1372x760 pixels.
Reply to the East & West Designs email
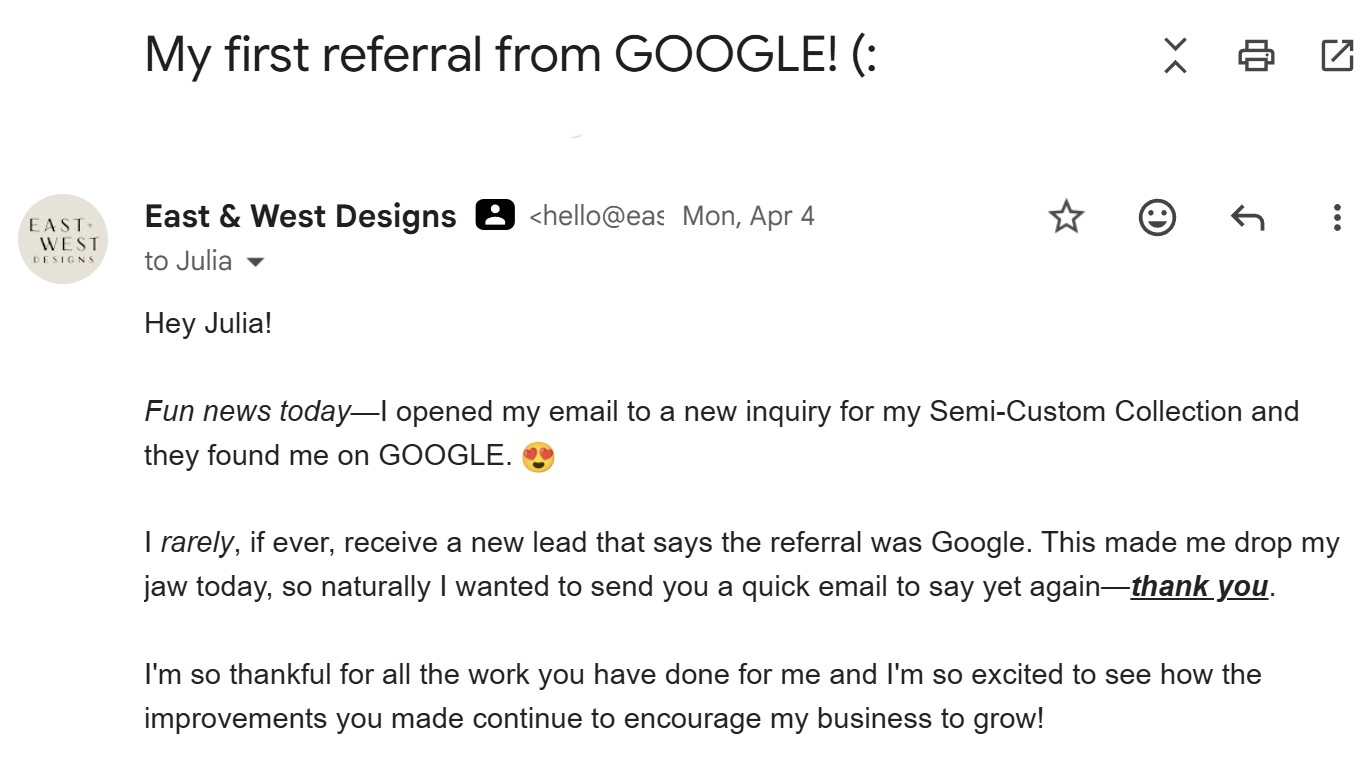(1247, 217)
